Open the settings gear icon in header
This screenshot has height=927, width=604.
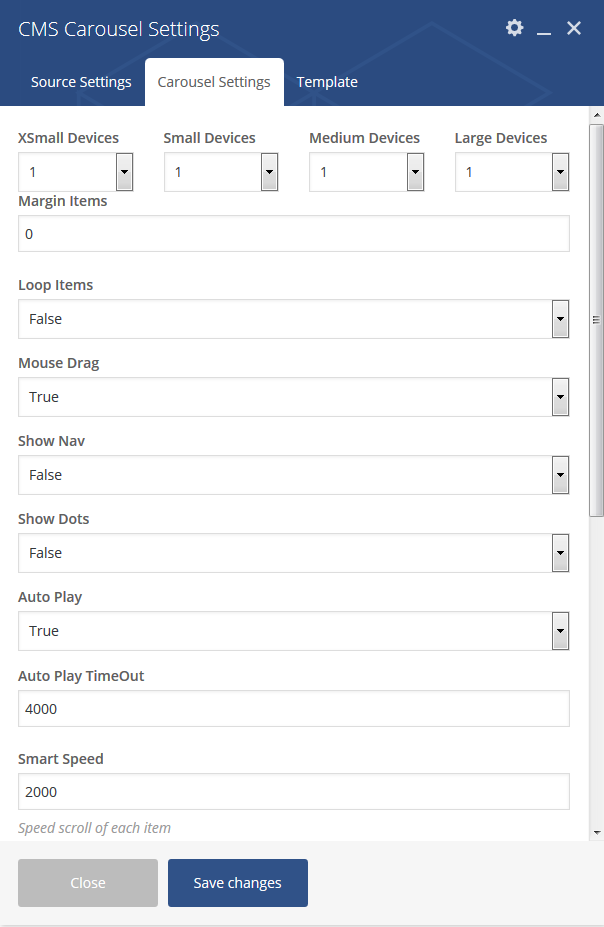click(515, 28)
